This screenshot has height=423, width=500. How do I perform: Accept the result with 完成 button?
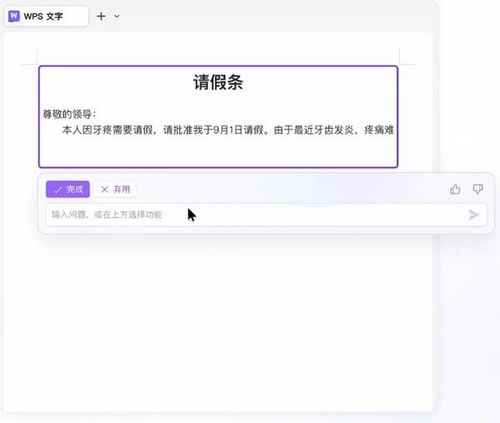tap(68, 189)
